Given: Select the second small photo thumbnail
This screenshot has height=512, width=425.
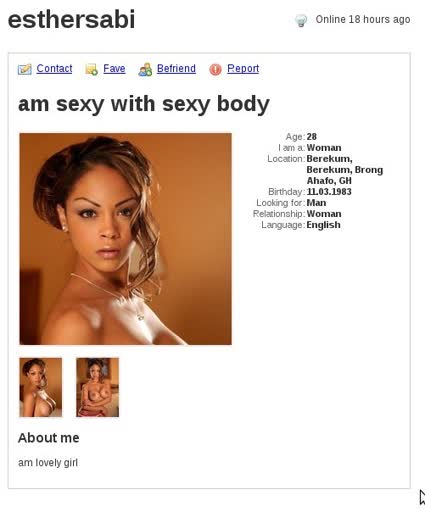Looking at the screenshot, I should (x=97, y=387).
